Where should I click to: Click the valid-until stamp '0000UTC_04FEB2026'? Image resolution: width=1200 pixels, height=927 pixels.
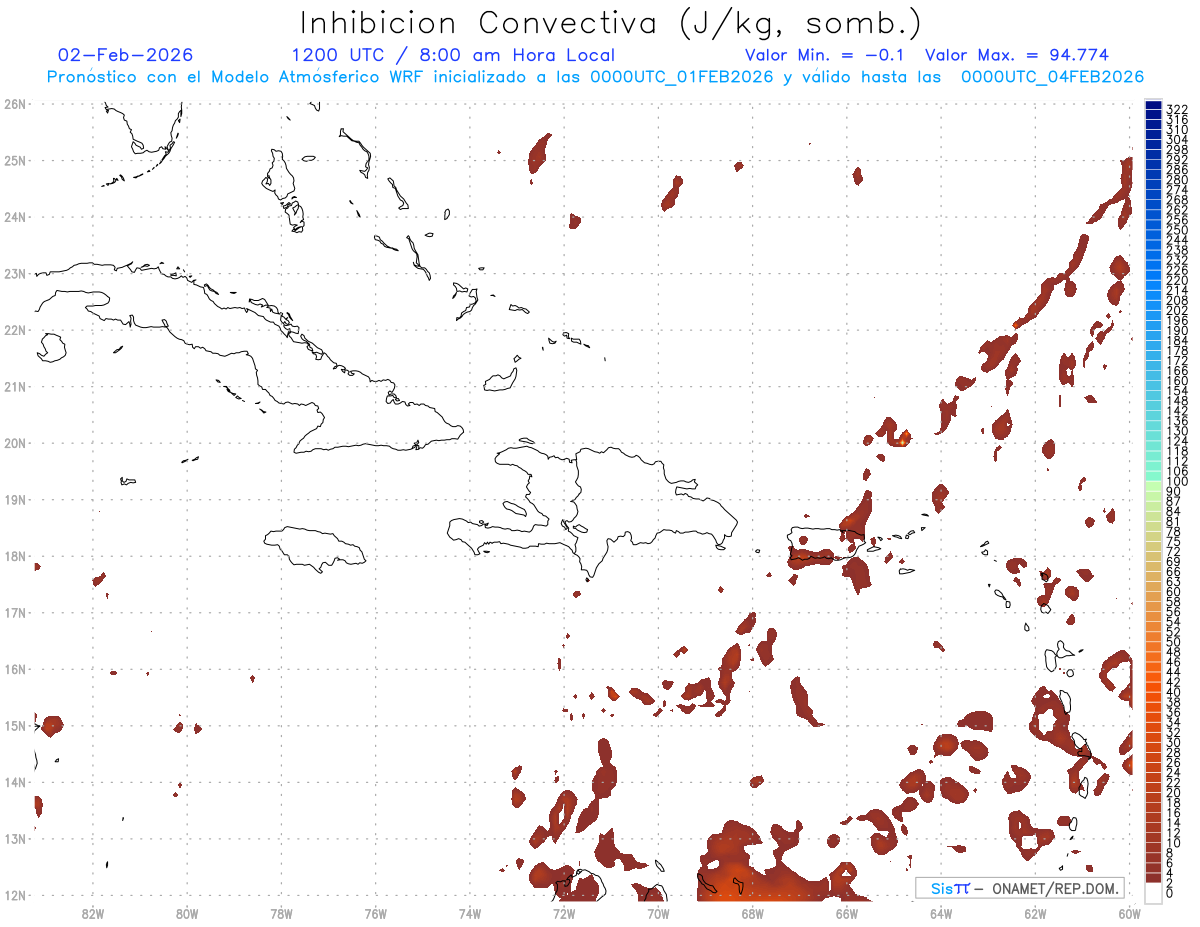point(1053,77)
